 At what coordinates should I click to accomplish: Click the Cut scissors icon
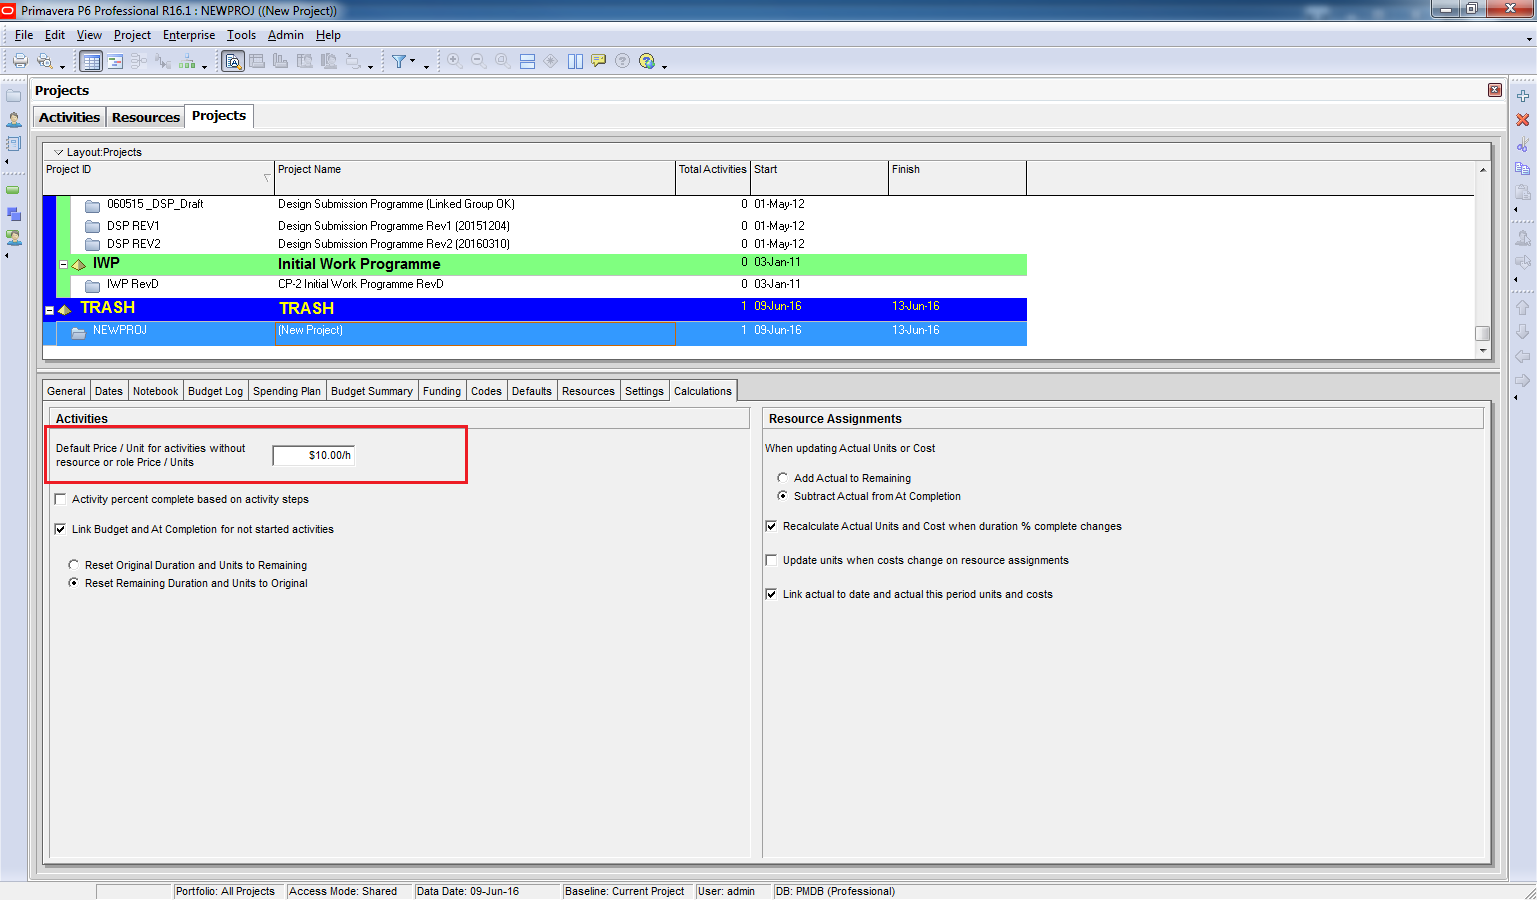click(x=1522, y=144)
